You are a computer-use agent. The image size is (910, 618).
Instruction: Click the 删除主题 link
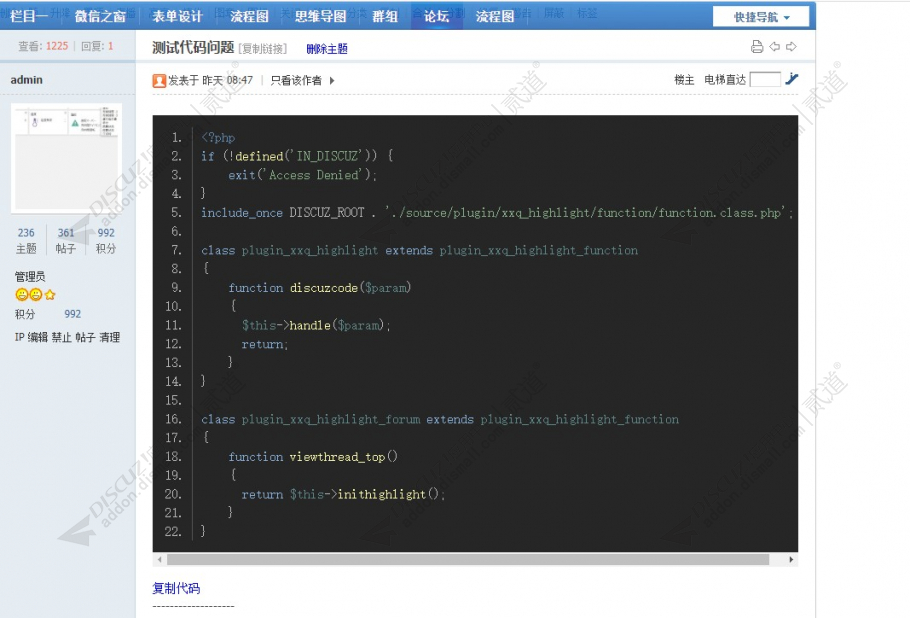click(327, 49)
